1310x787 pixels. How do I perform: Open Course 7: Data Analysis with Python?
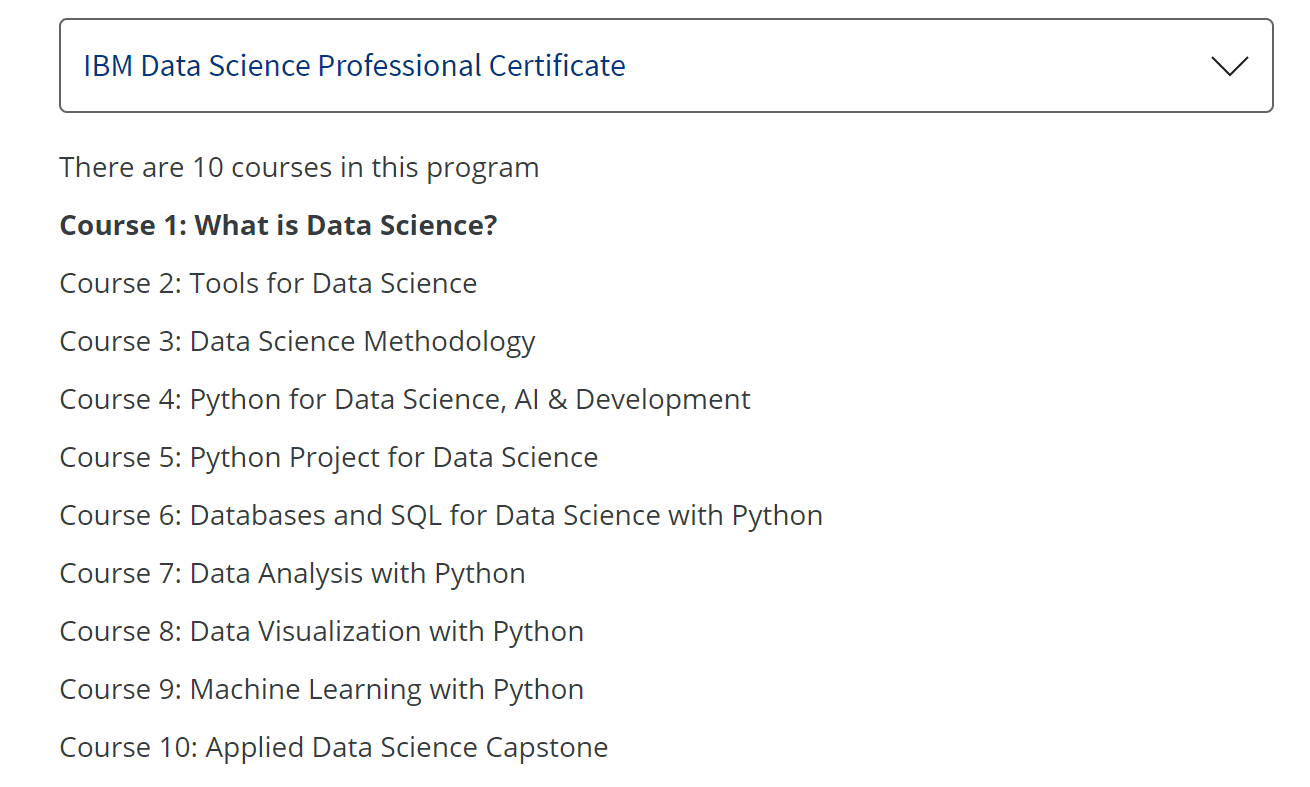click(x=292, y=573)
